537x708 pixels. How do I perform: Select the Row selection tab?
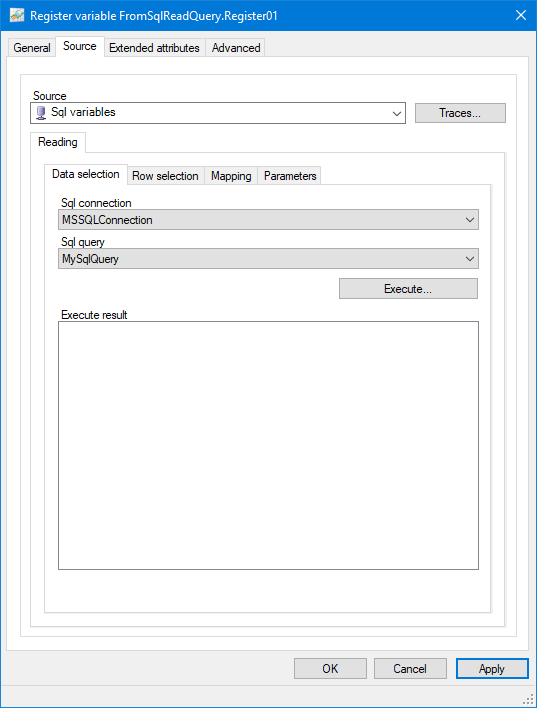click(165, 176)
